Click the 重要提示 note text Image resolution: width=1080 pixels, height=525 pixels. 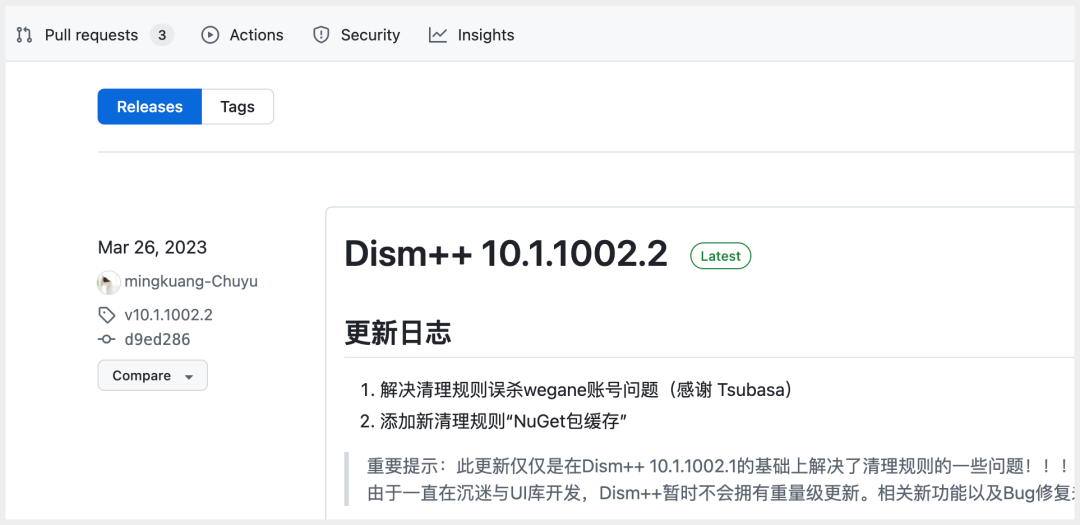pos(720,466)
